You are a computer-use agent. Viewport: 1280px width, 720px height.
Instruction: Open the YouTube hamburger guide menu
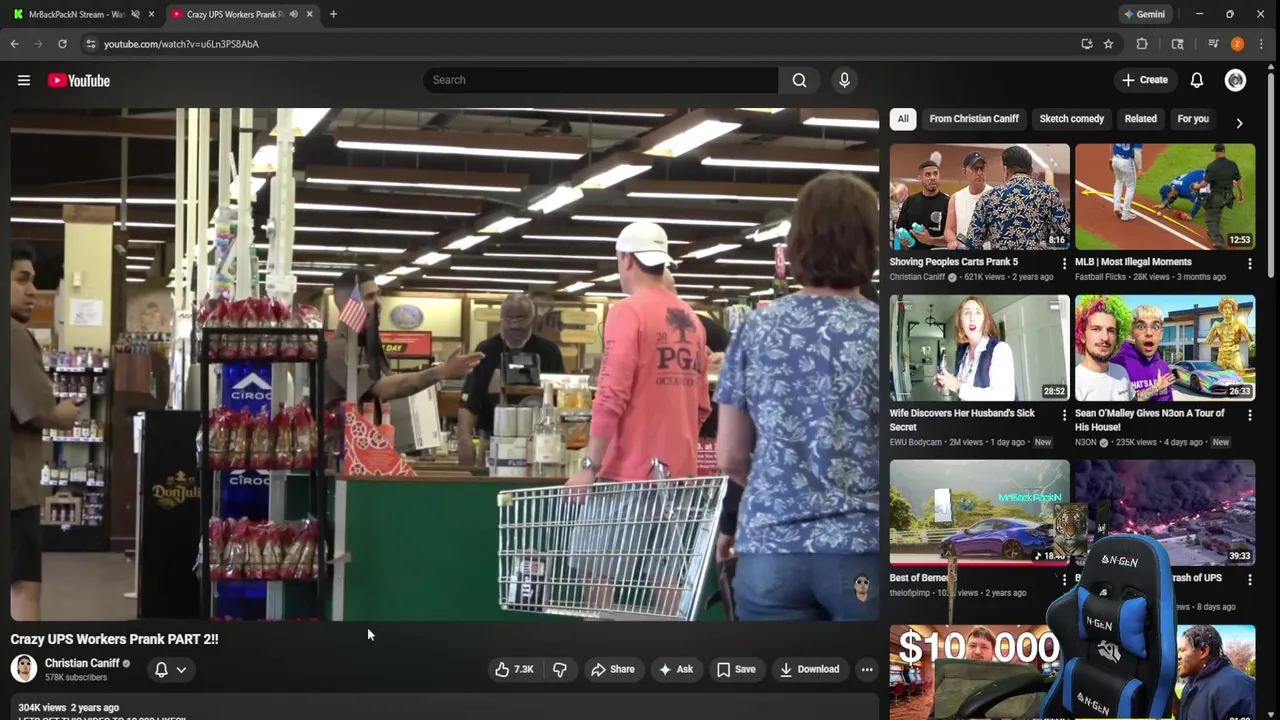pyautogui.click(x=24, y=80)
